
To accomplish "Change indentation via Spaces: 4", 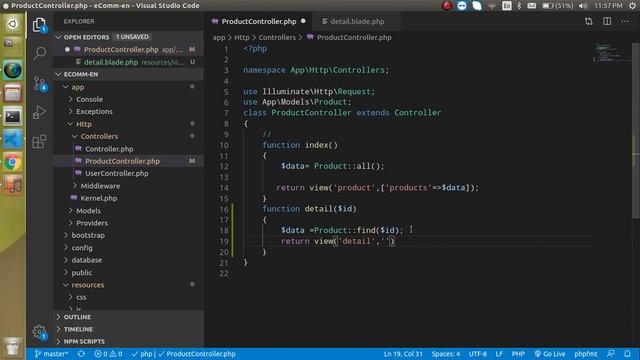I will tap(446, 354).
